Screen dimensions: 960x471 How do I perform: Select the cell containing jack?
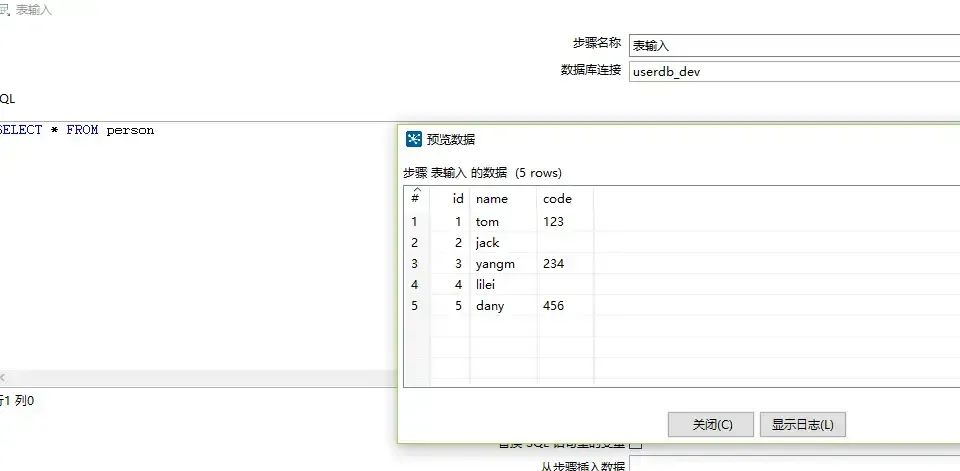pyautogui.click(x=503, y=243)
